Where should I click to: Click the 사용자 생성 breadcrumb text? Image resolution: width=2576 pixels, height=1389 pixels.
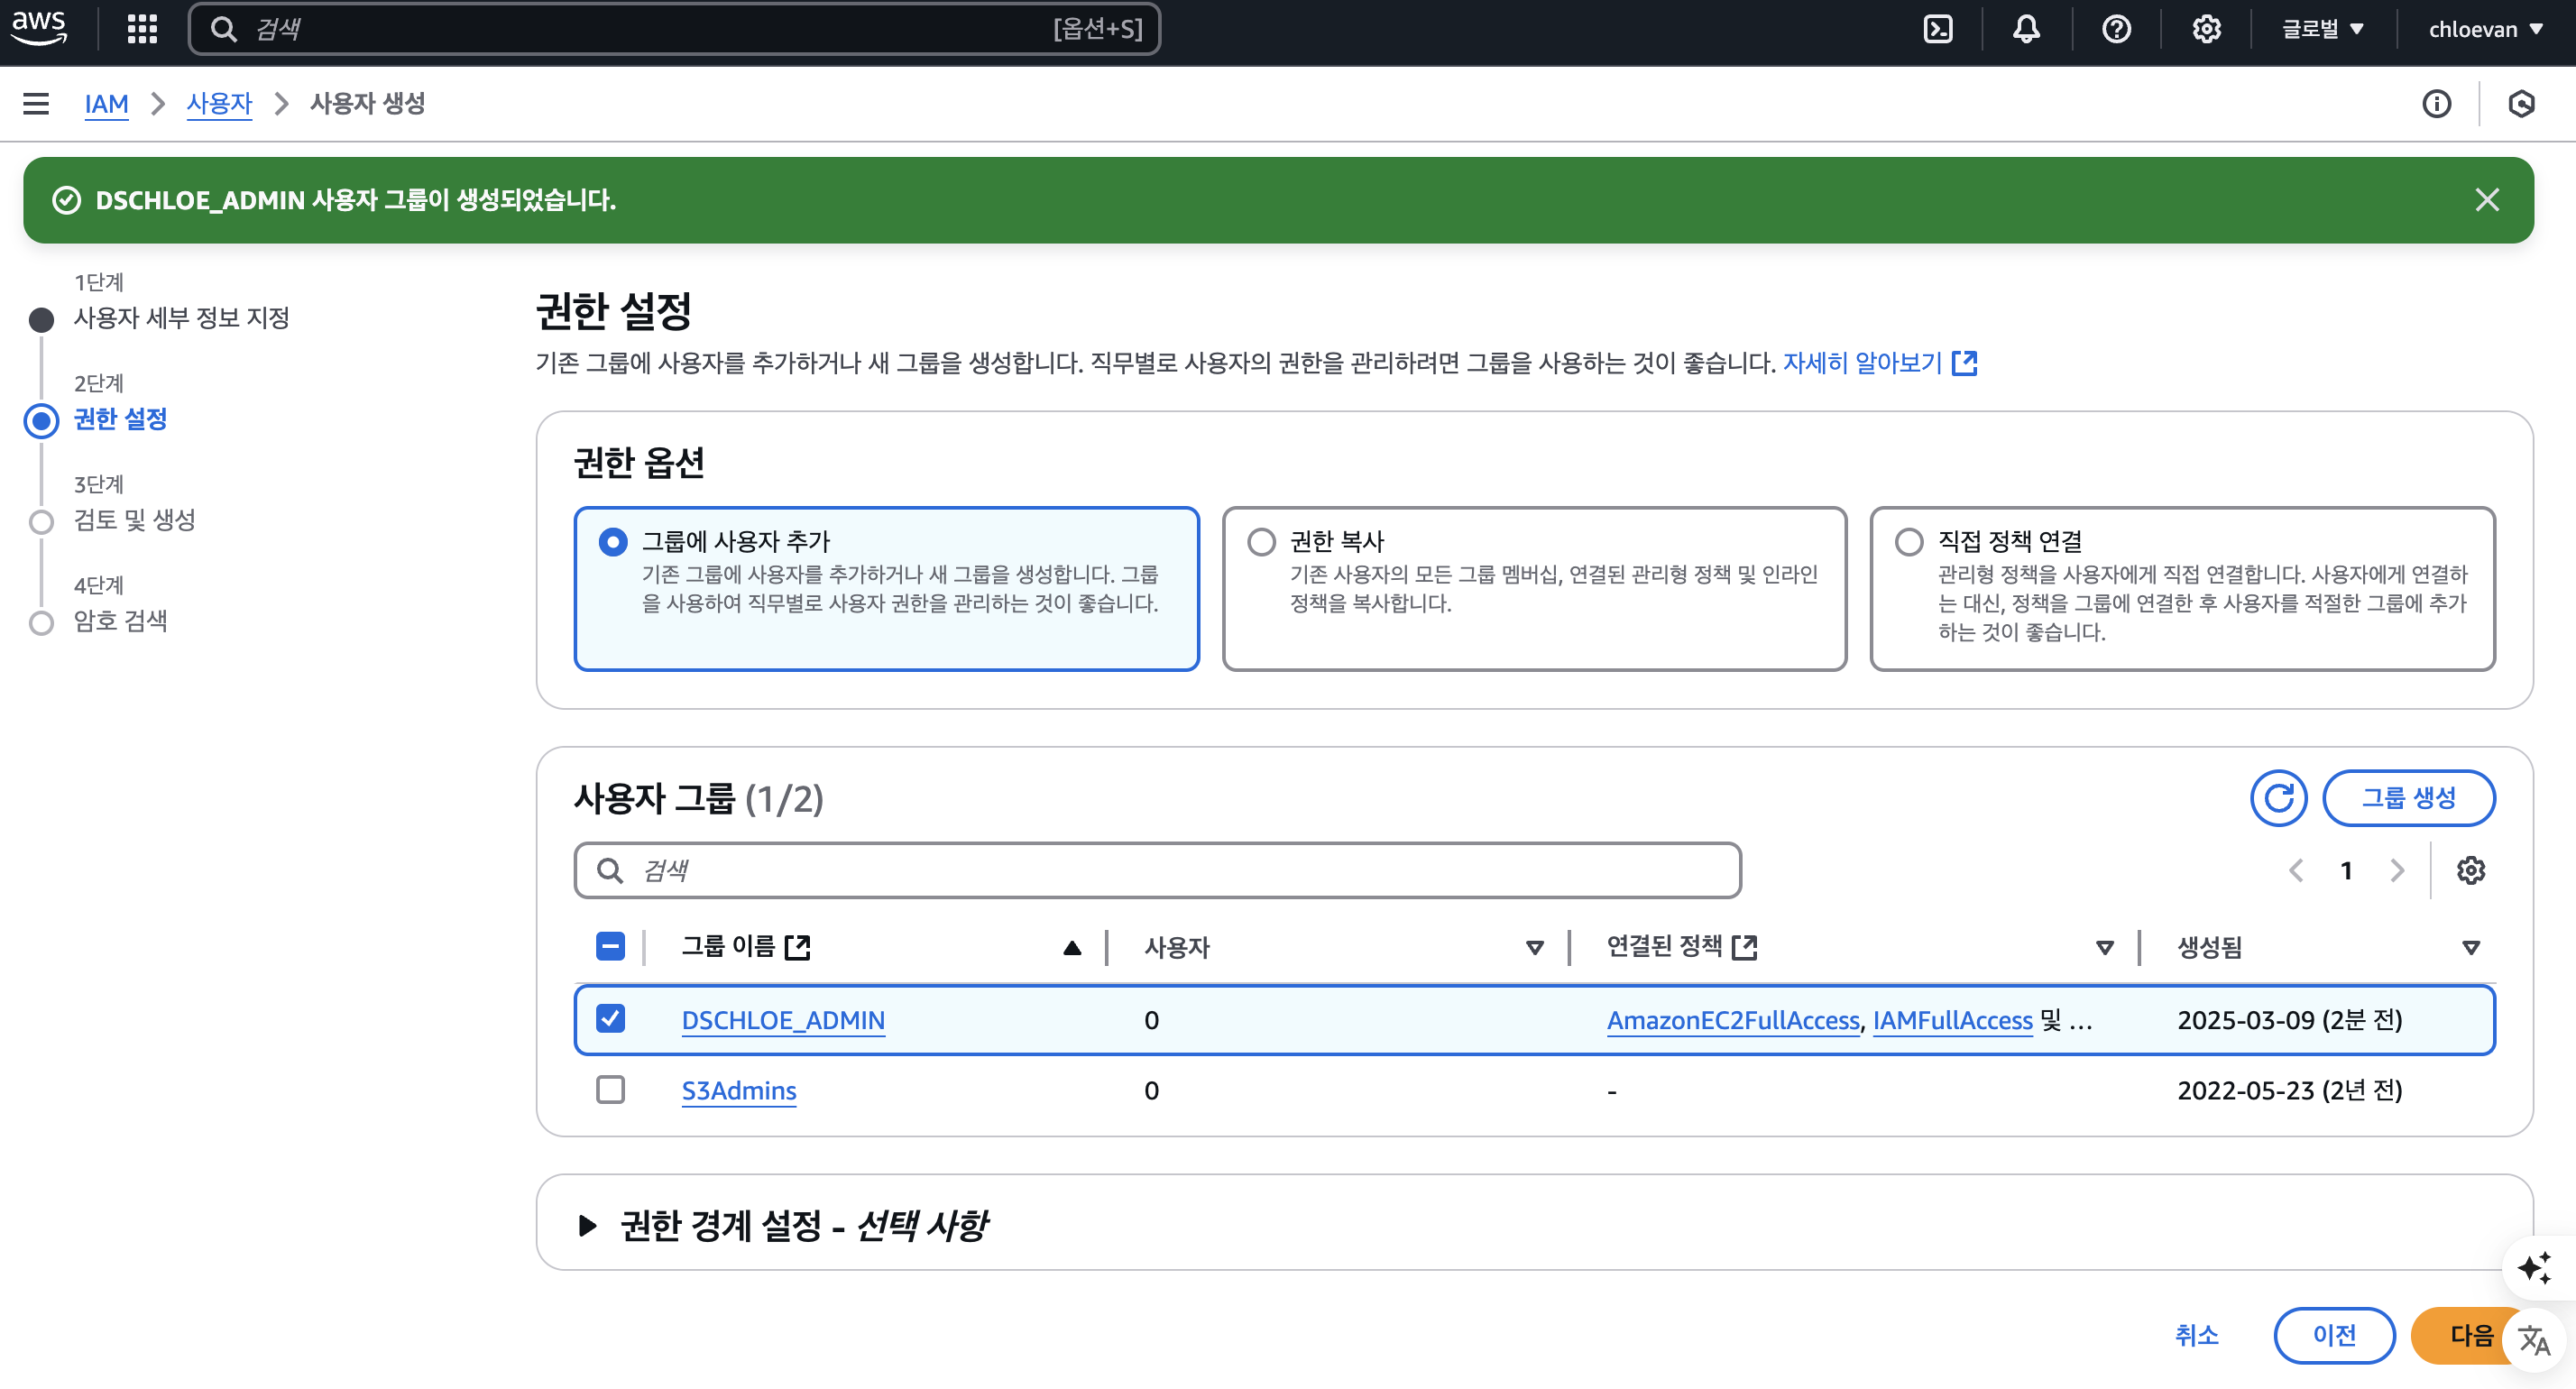click(x=367, y=104)
